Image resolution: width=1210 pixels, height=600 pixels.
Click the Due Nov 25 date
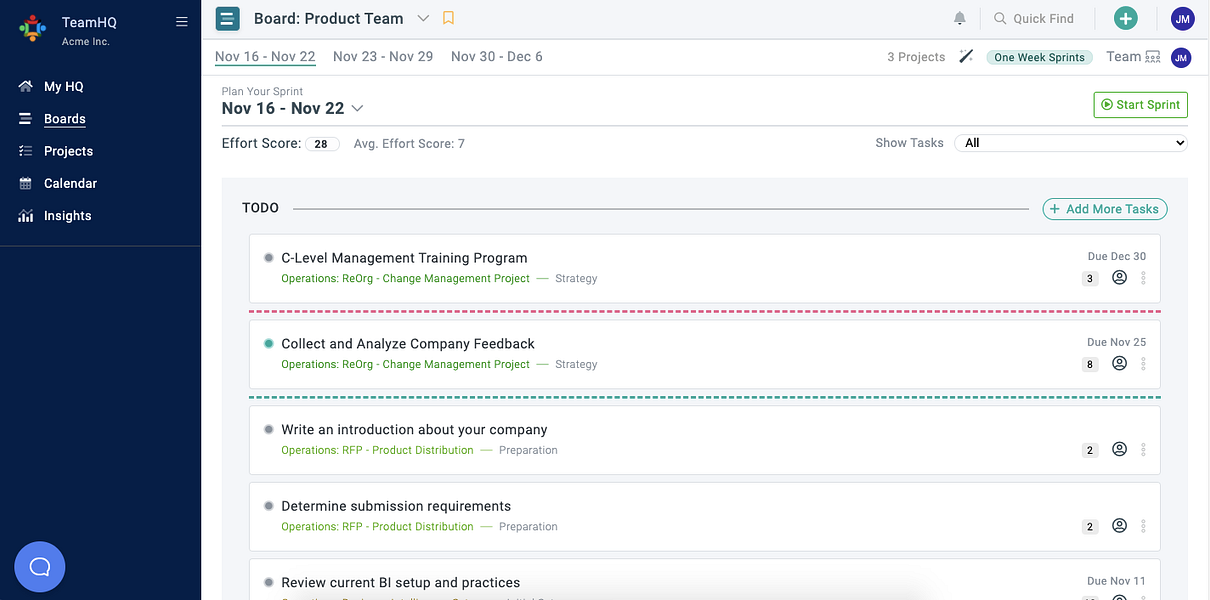pyautogui.click(x=1116, y=342)
